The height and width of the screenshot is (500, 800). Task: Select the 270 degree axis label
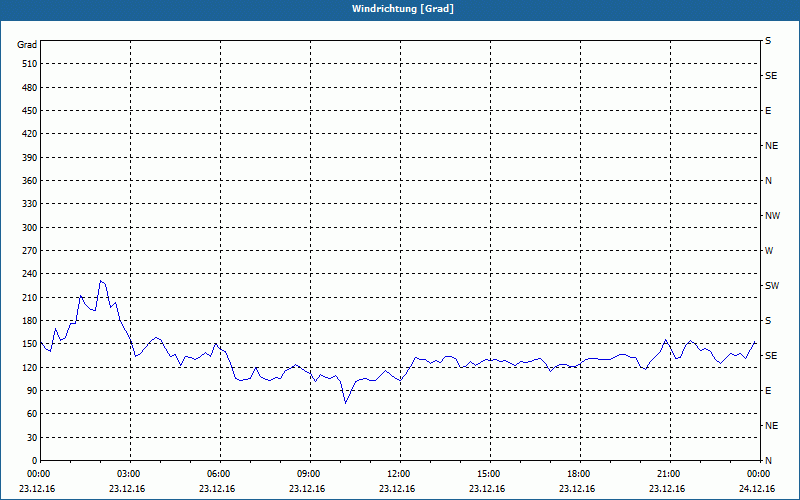click(30, 251)
